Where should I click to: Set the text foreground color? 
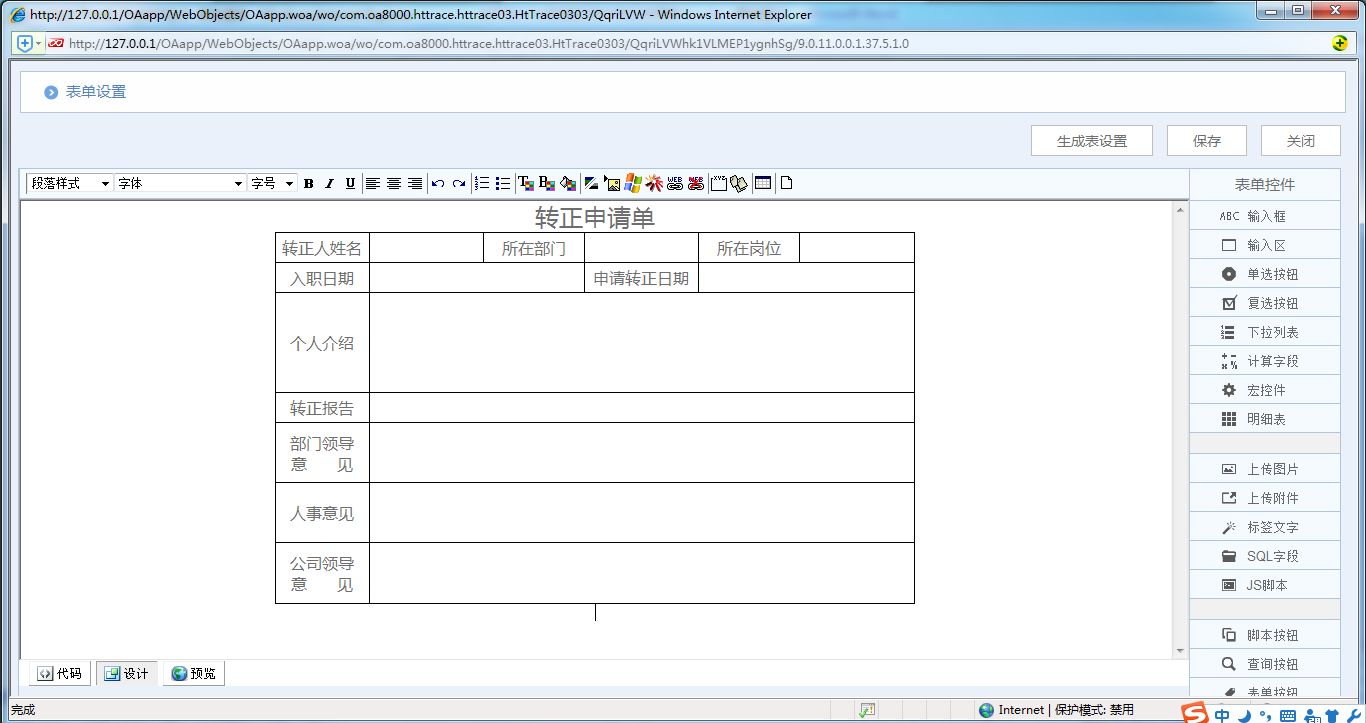[x=525, y=183]
